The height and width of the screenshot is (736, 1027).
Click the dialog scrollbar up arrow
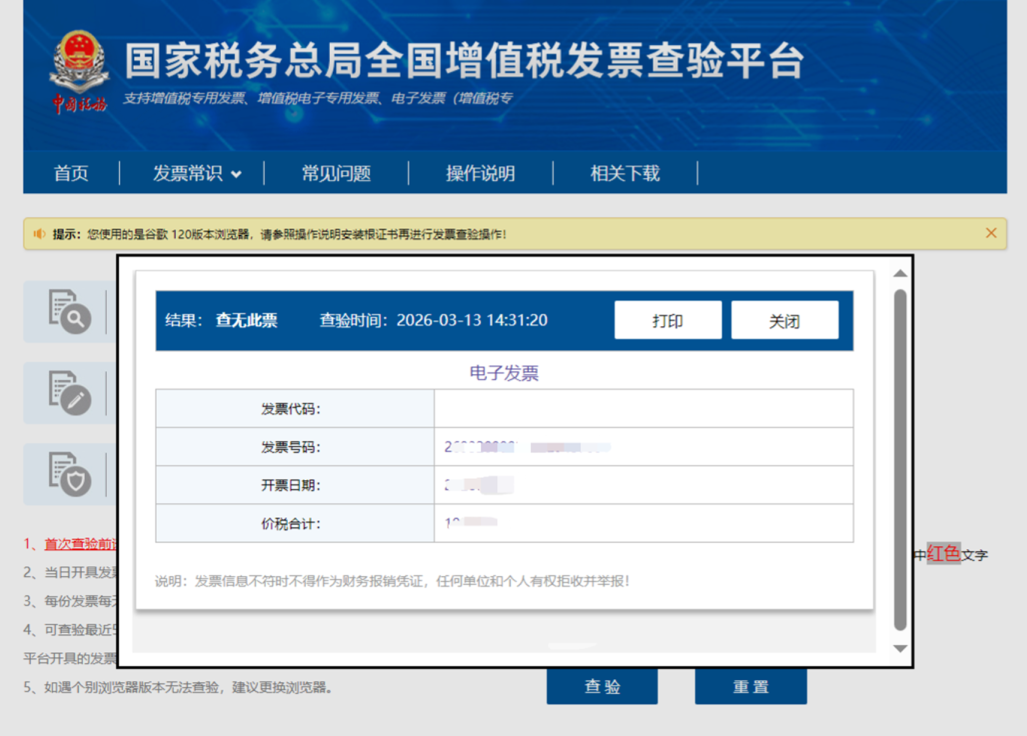901,274
